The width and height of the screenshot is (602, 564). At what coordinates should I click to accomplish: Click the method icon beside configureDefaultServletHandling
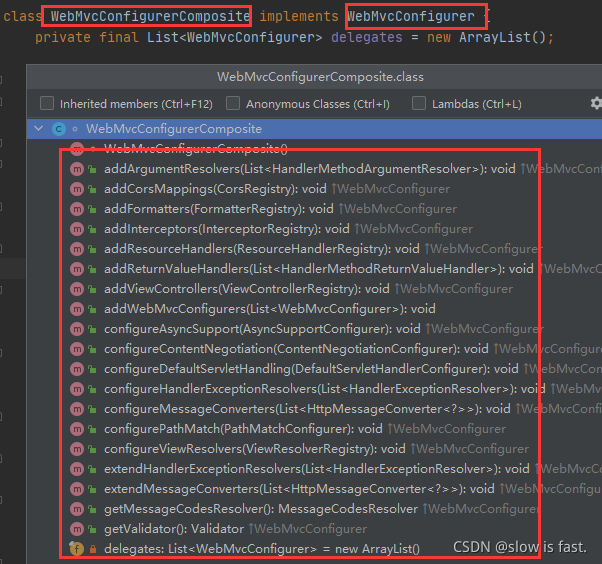77,369
